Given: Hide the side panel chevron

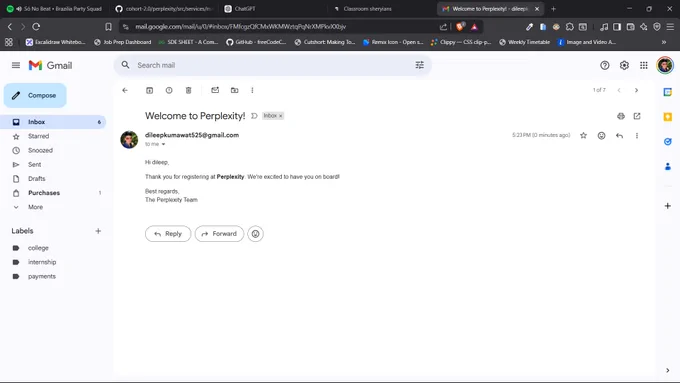Looking at the screenshot, I should coord(667,370).
